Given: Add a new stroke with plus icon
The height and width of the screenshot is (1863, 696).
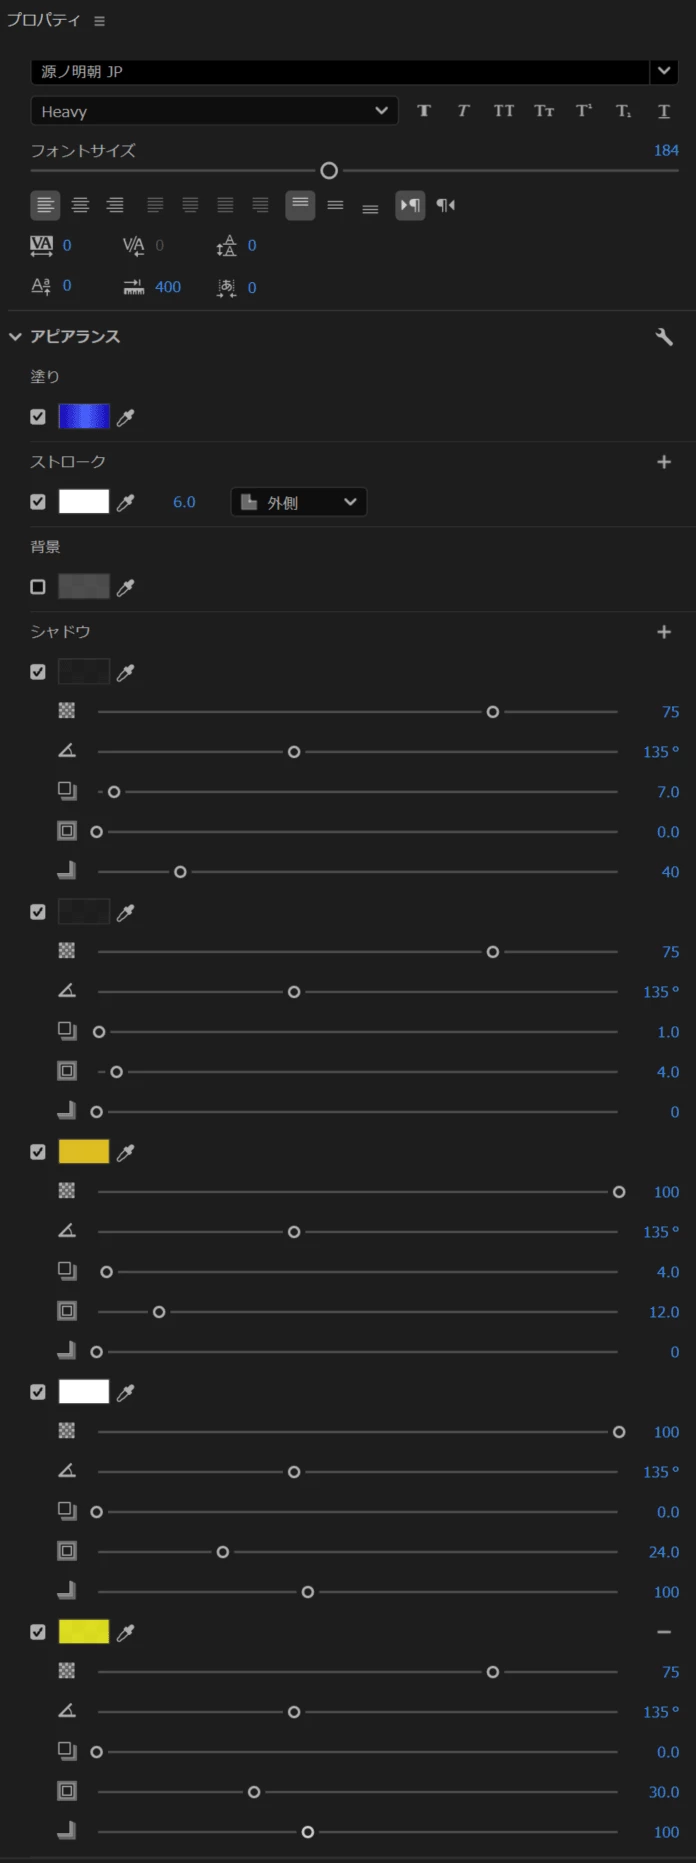Looking at the screenshot, I should [664, 462].
